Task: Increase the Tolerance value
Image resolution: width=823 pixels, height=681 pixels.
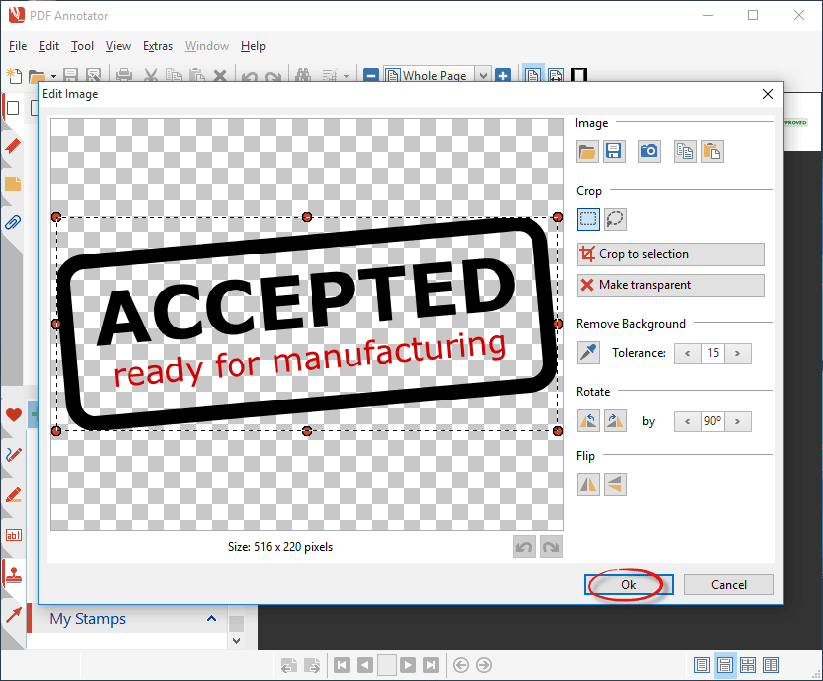Action: point(737,353)
